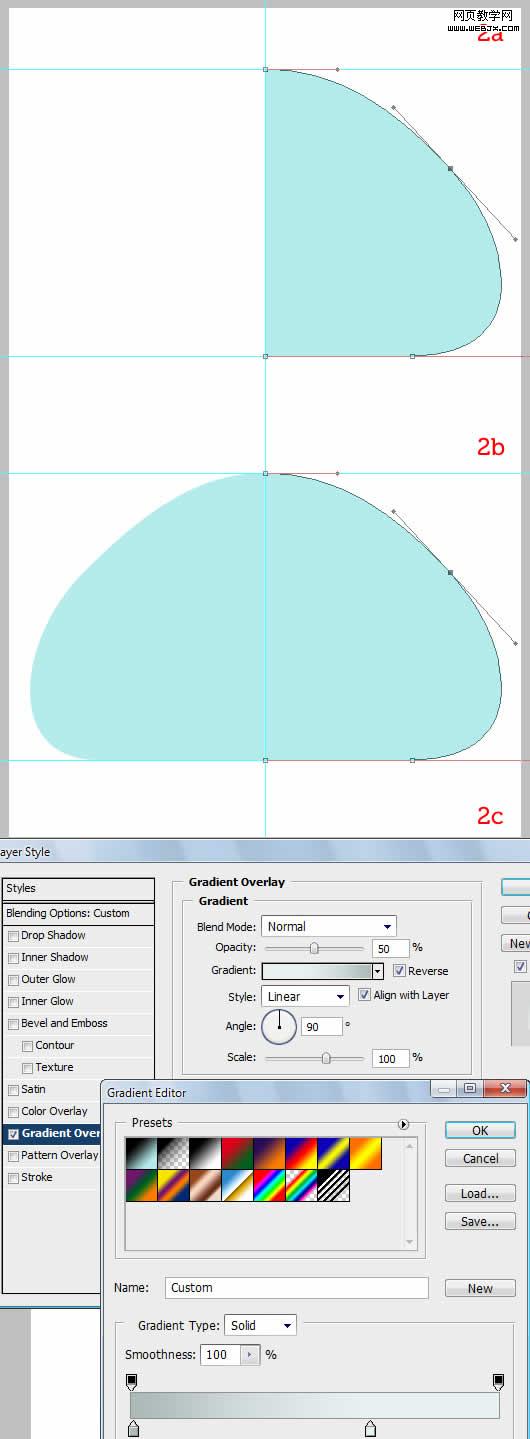Open Blending Options: Custom
The image size is (530, 1439).
(78, 913)
